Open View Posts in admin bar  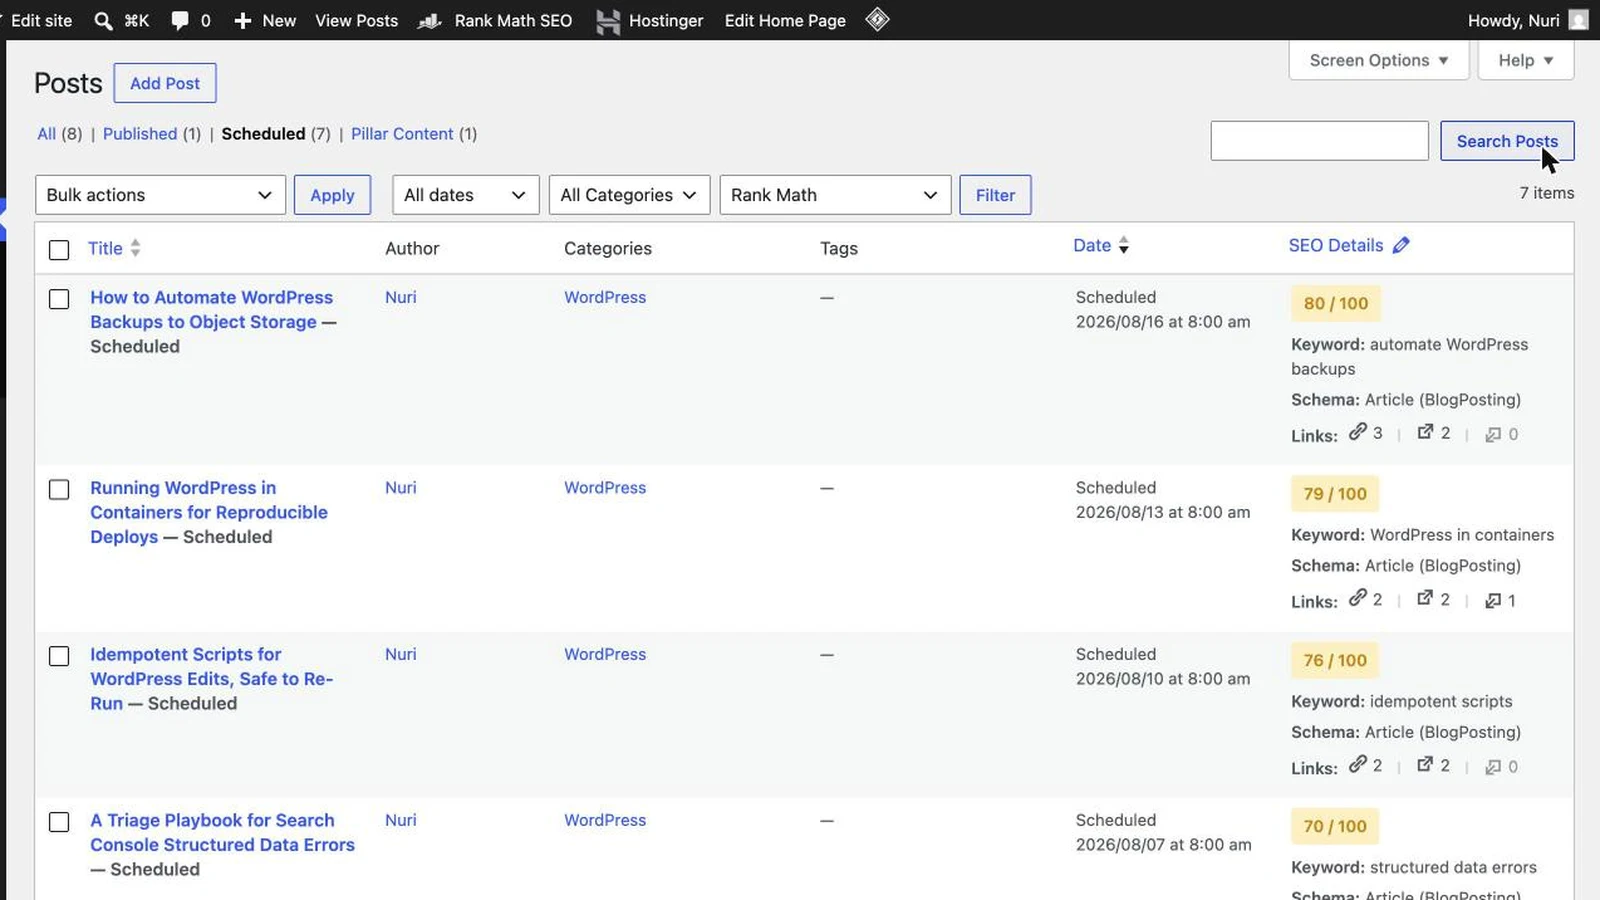coord(356,20)
